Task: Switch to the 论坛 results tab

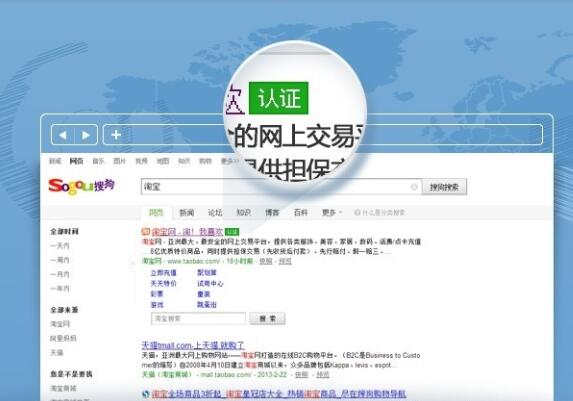Action: click(215, 213)
